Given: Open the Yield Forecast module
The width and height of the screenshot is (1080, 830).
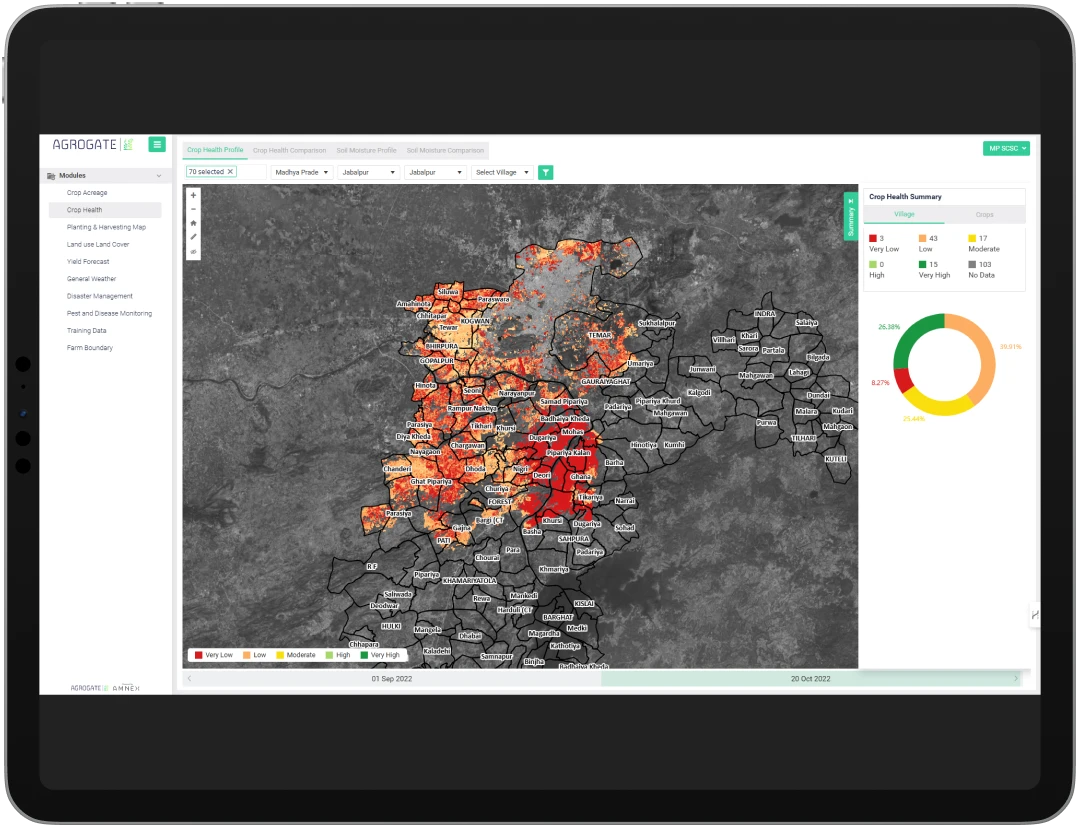Looking at the screenshot, I should [x=88, y=262].
